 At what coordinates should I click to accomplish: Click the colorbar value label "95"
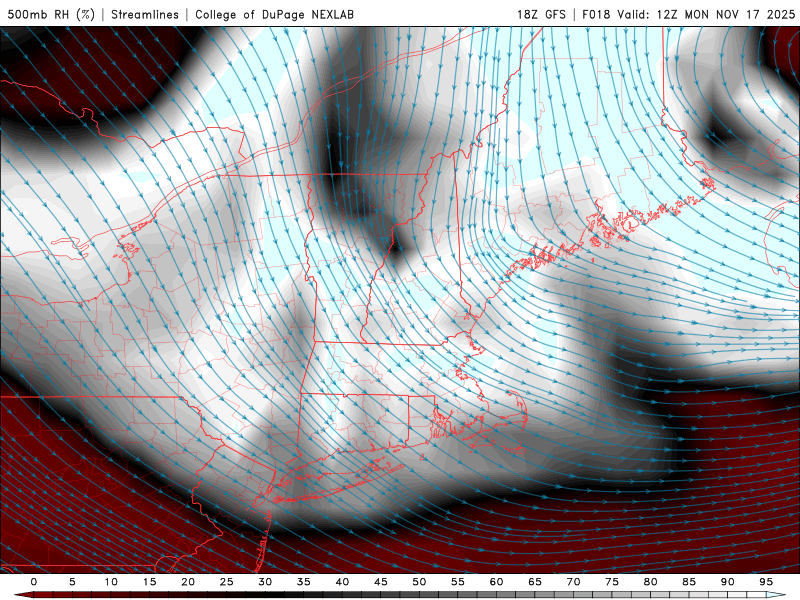pos(766,582)
